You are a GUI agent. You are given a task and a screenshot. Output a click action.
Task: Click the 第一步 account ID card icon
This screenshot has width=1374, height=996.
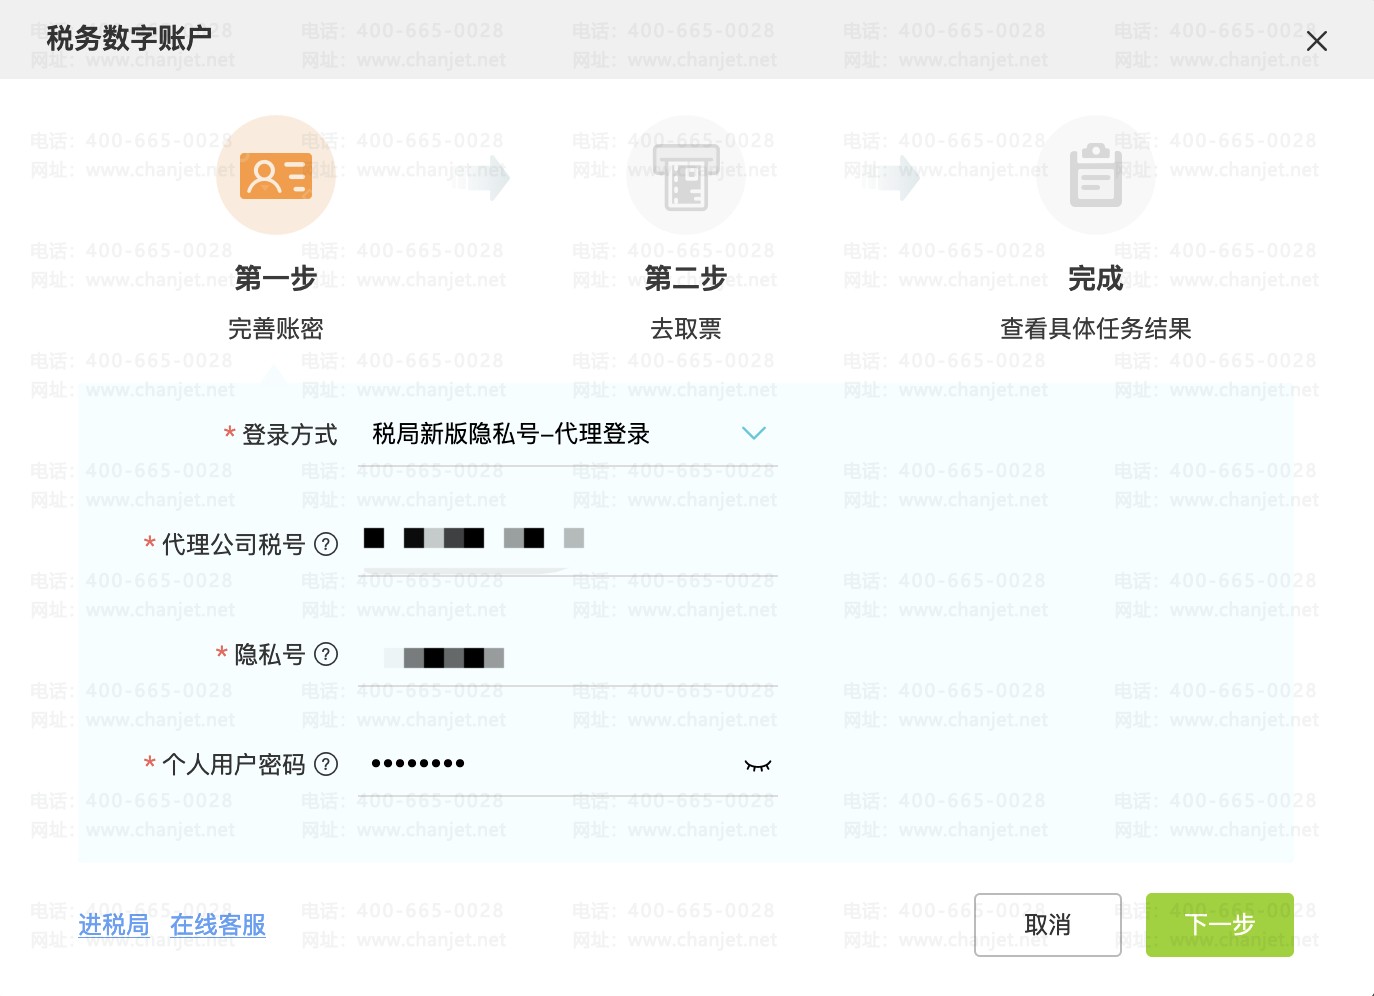point(276,176)
